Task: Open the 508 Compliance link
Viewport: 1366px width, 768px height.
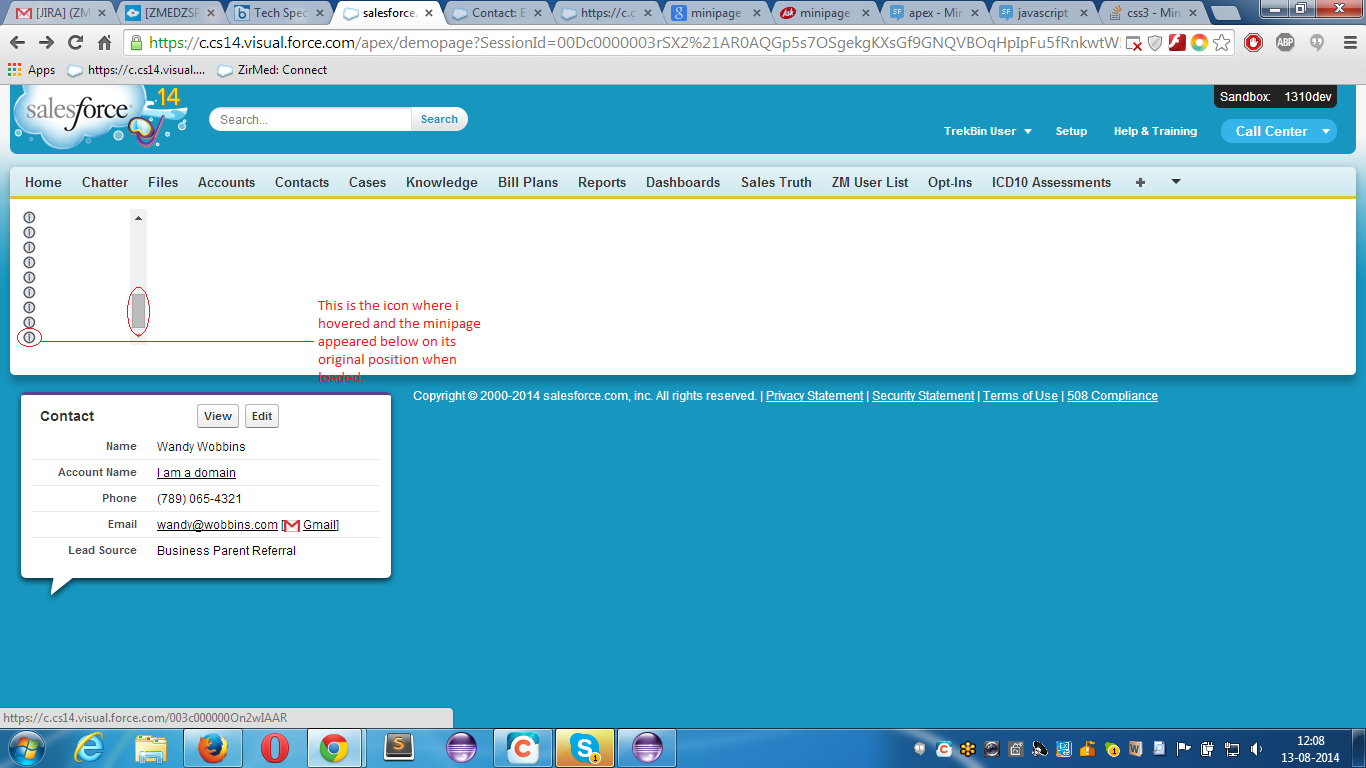Action: [x=1112, y=396]
